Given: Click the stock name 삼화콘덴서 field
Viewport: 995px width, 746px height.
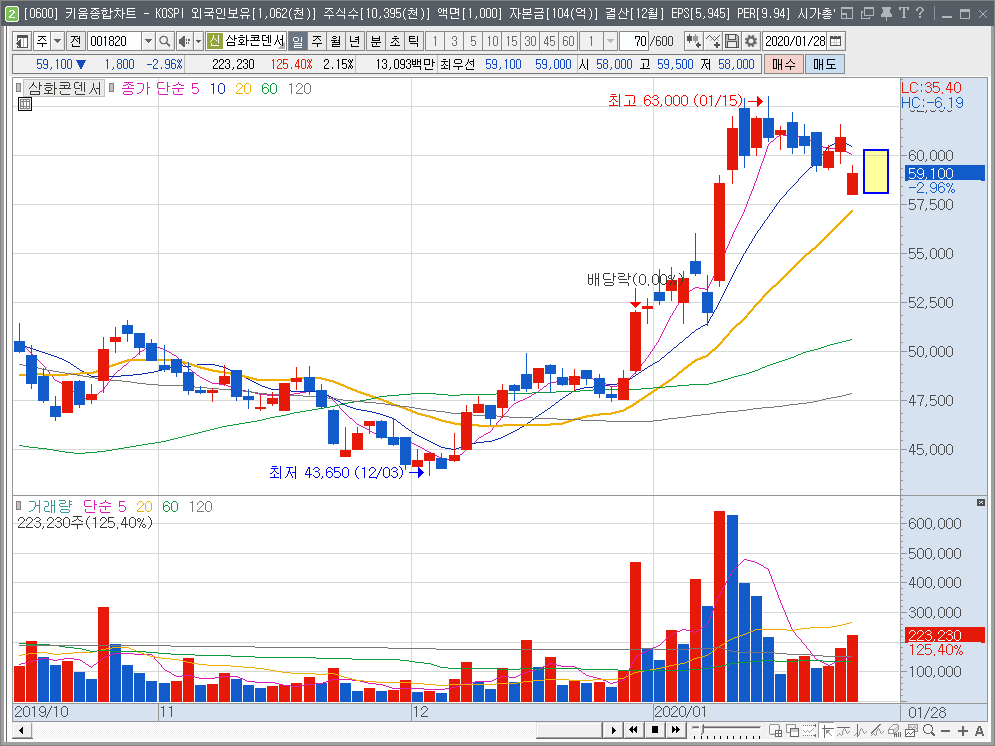Looking at the screenshot, I should 254,41.
